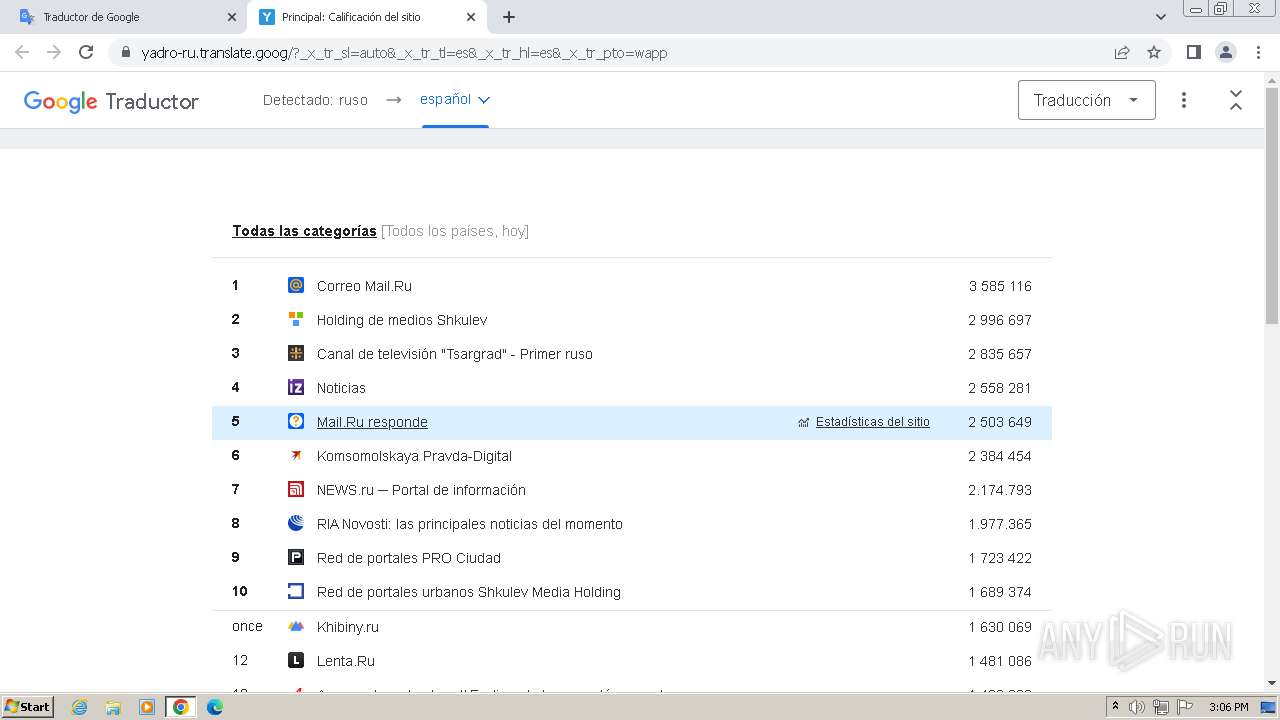This screenshot has width=1280, height=720.
Task: Open the Correo Mail.Ru entry
Action: click(x=364, y=286)
